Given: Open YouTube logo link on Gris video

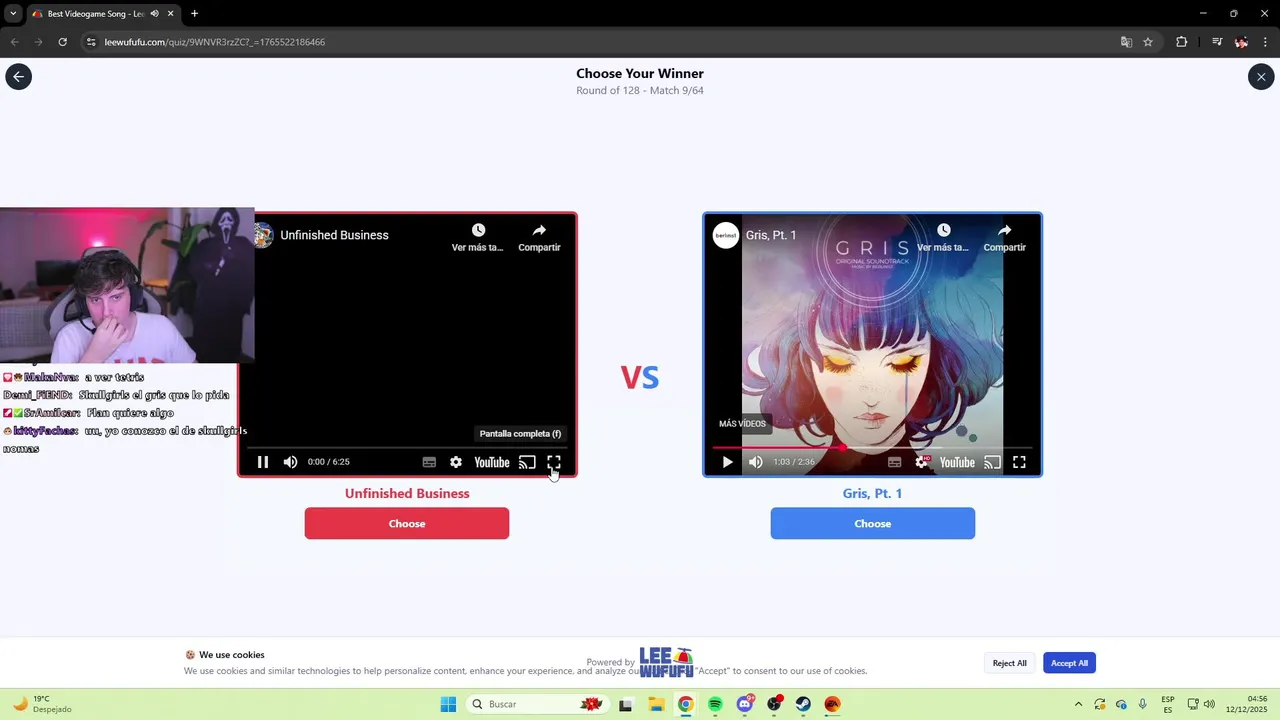Looking at the screenshot, I should point(957,462).
